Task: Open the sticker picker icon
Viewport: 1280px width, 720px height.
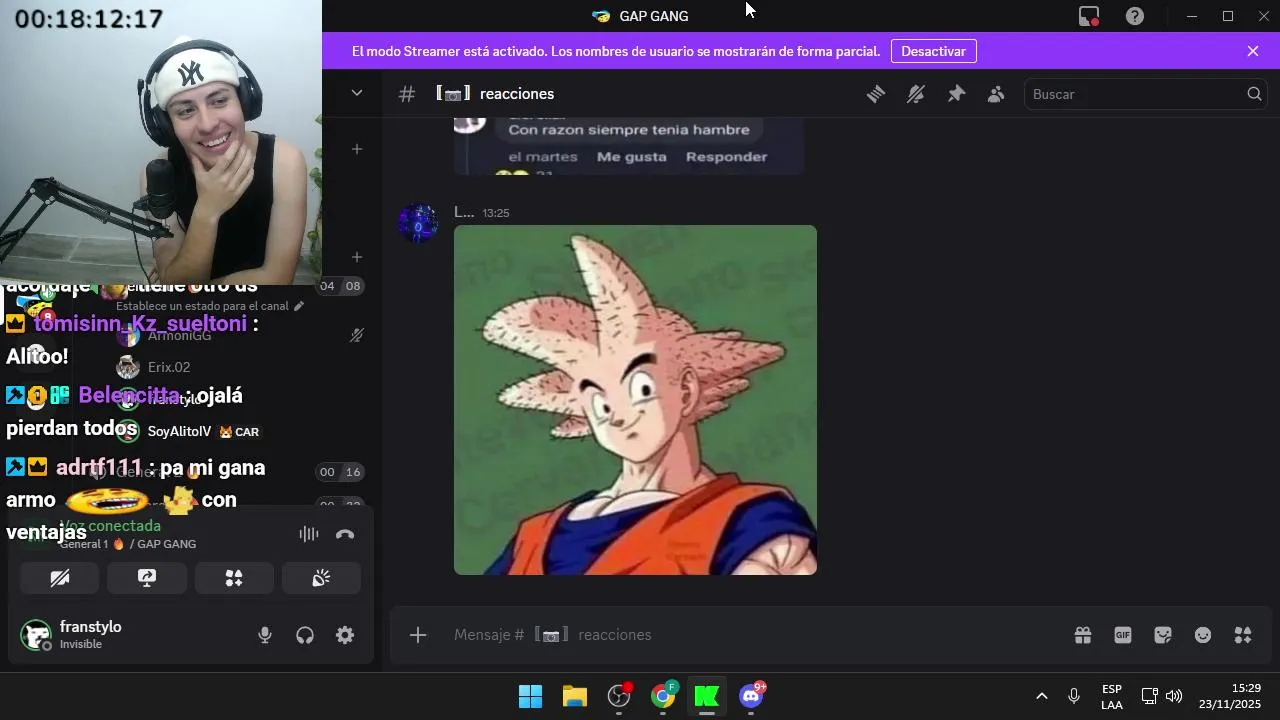Action: click(x=1163, y=635)
